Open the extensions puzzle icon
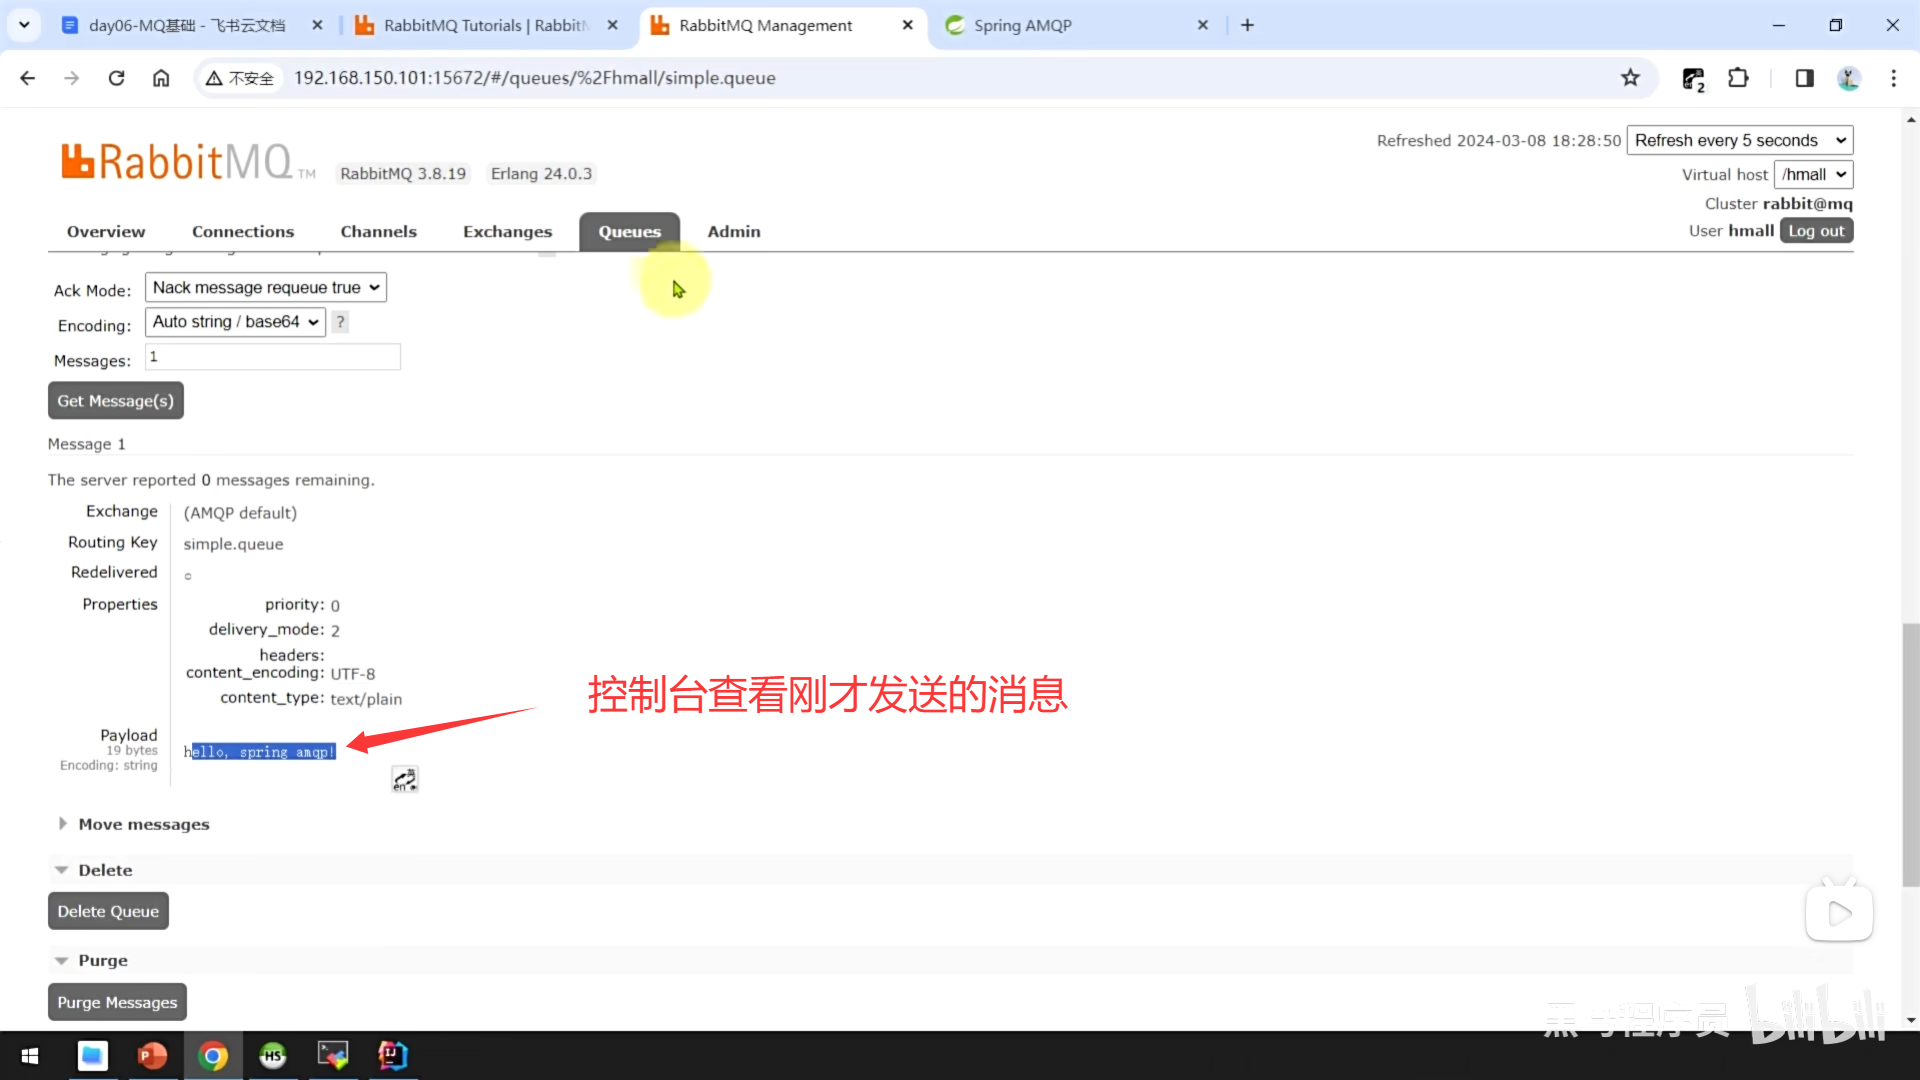 point(1738,78)
